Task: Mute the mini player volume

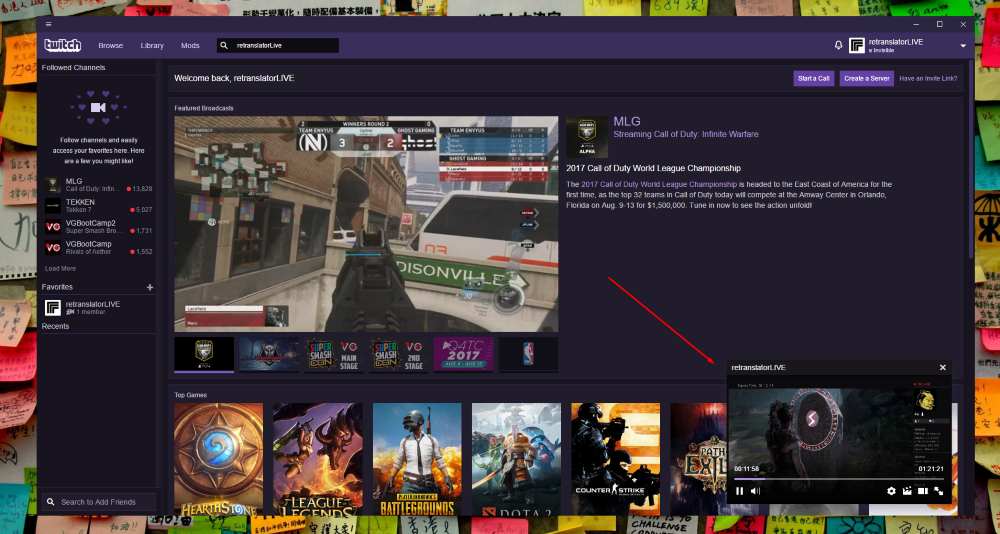Action: [755, 491]
